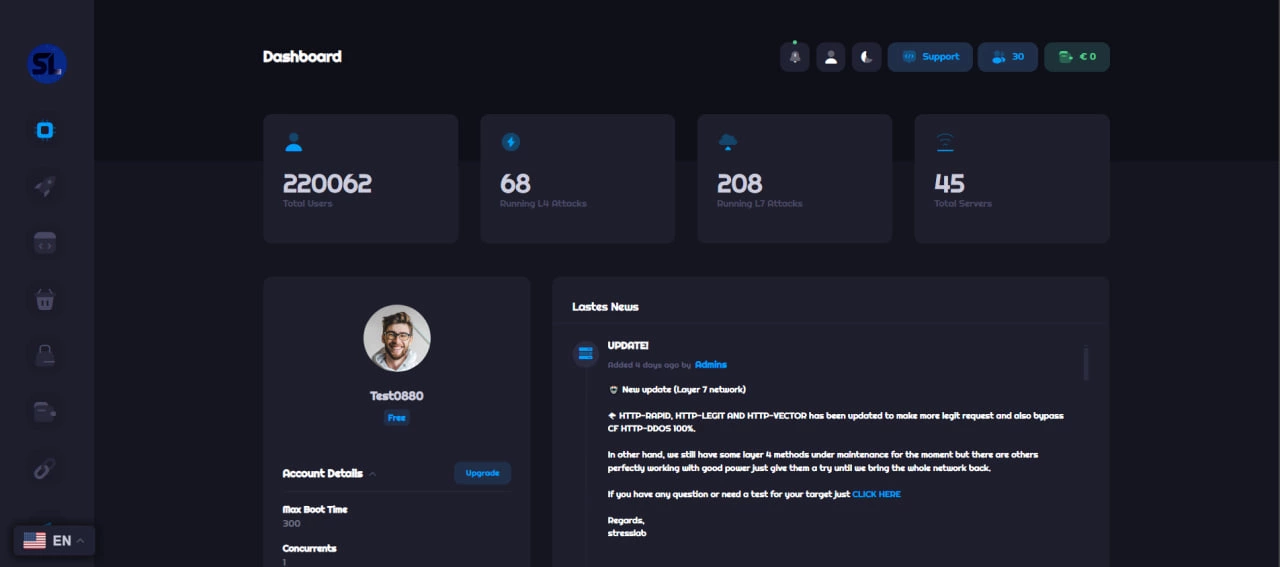Click the Support button

(x=930, y=57)
